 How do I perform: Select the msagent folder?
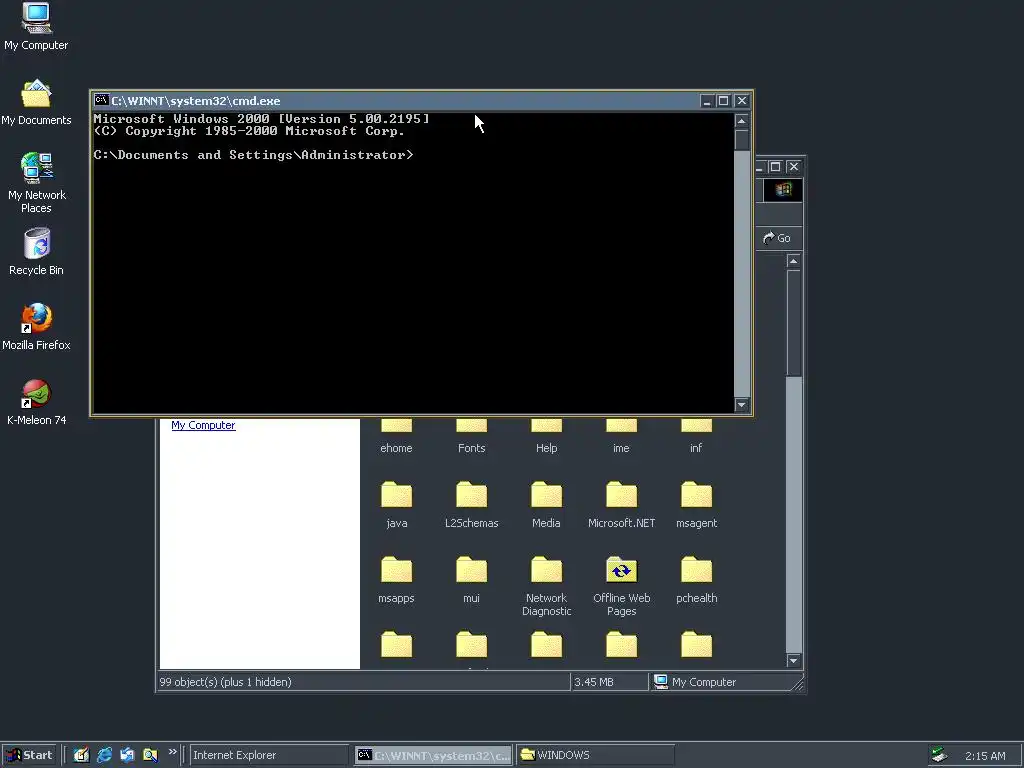pyautogui.click(x=696, y=505)
